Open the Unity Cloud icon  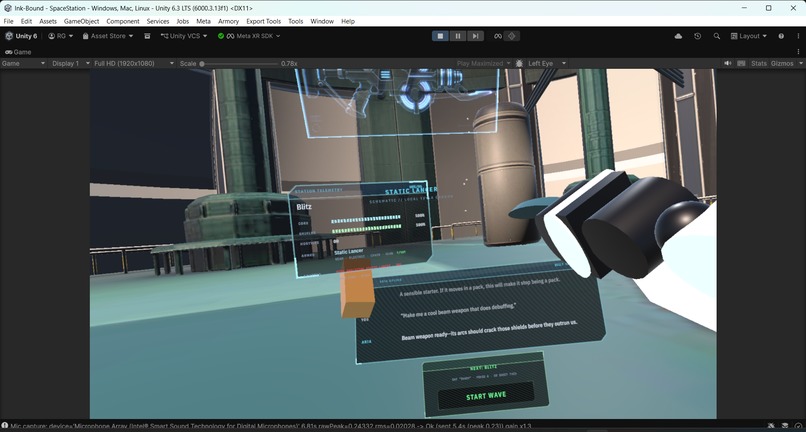[678, 36]
